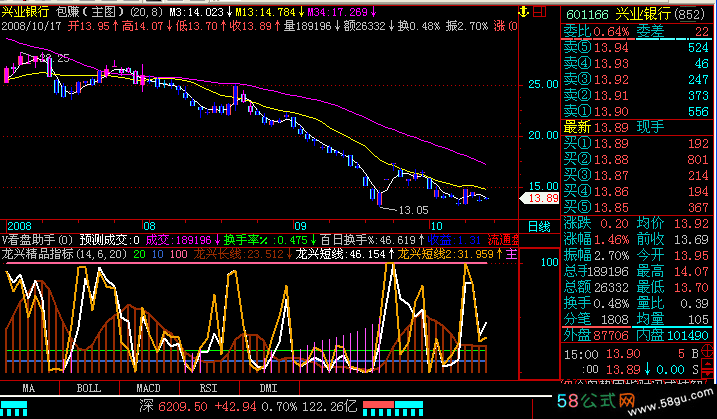Click the M13:14.784 yellow average label
This screenshot has width=717, height=419.
(269, 12)
